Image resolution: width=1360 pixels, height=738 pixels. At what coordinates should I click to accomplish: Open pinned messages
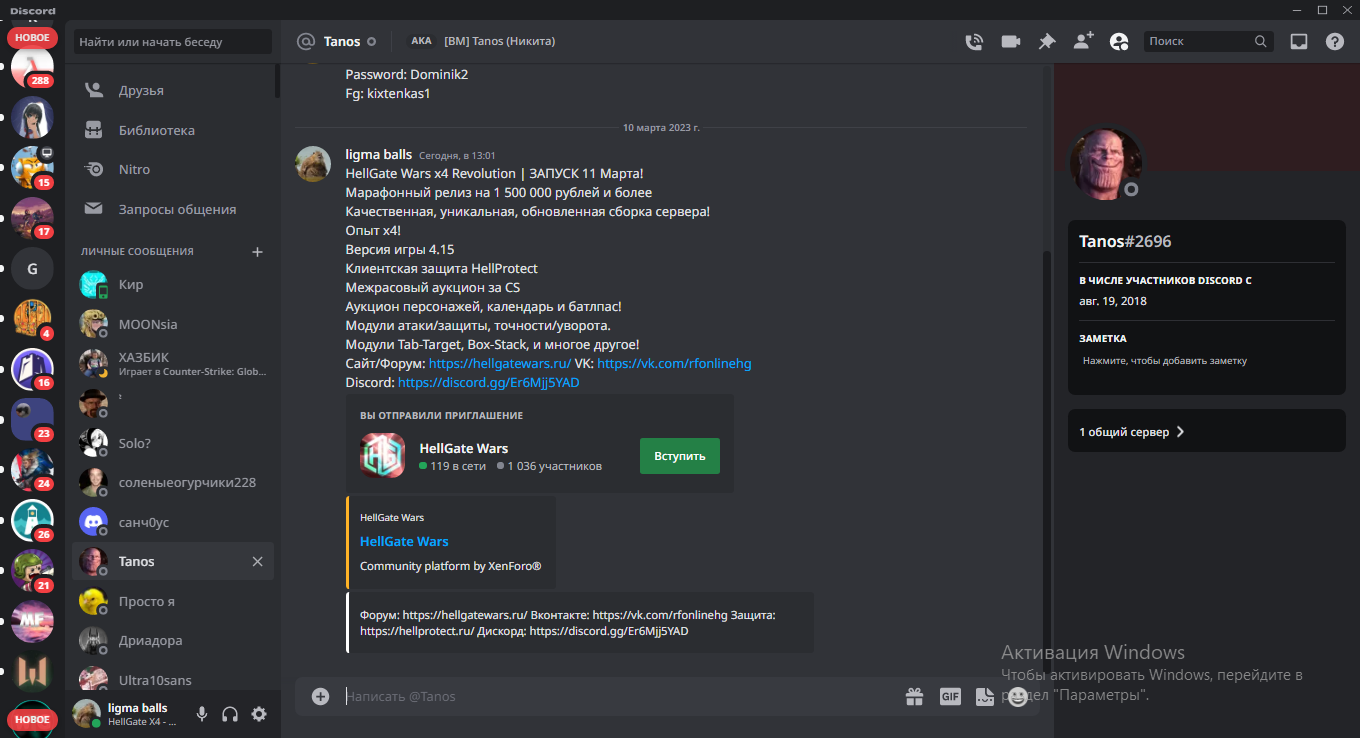pos(1047,42)
